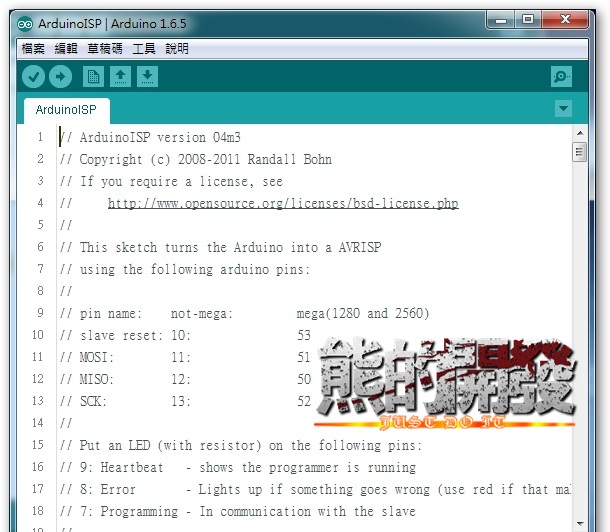Click the Upload arrow icon

point(60,76)
